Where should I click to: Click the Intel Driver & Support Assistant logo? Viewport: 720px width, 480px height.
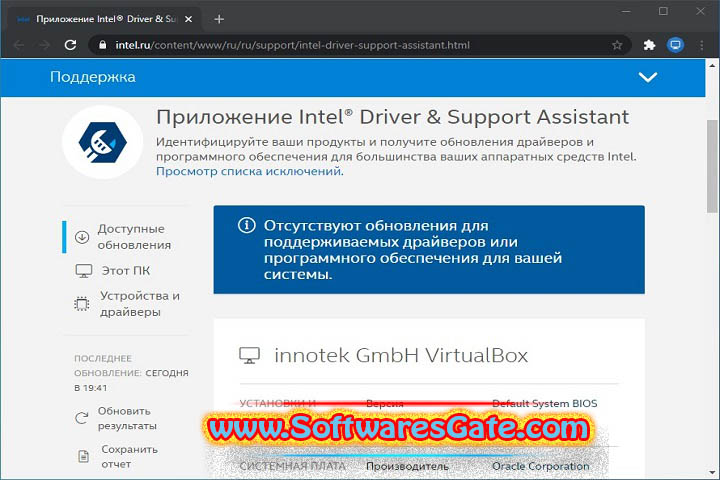[102, 142]
